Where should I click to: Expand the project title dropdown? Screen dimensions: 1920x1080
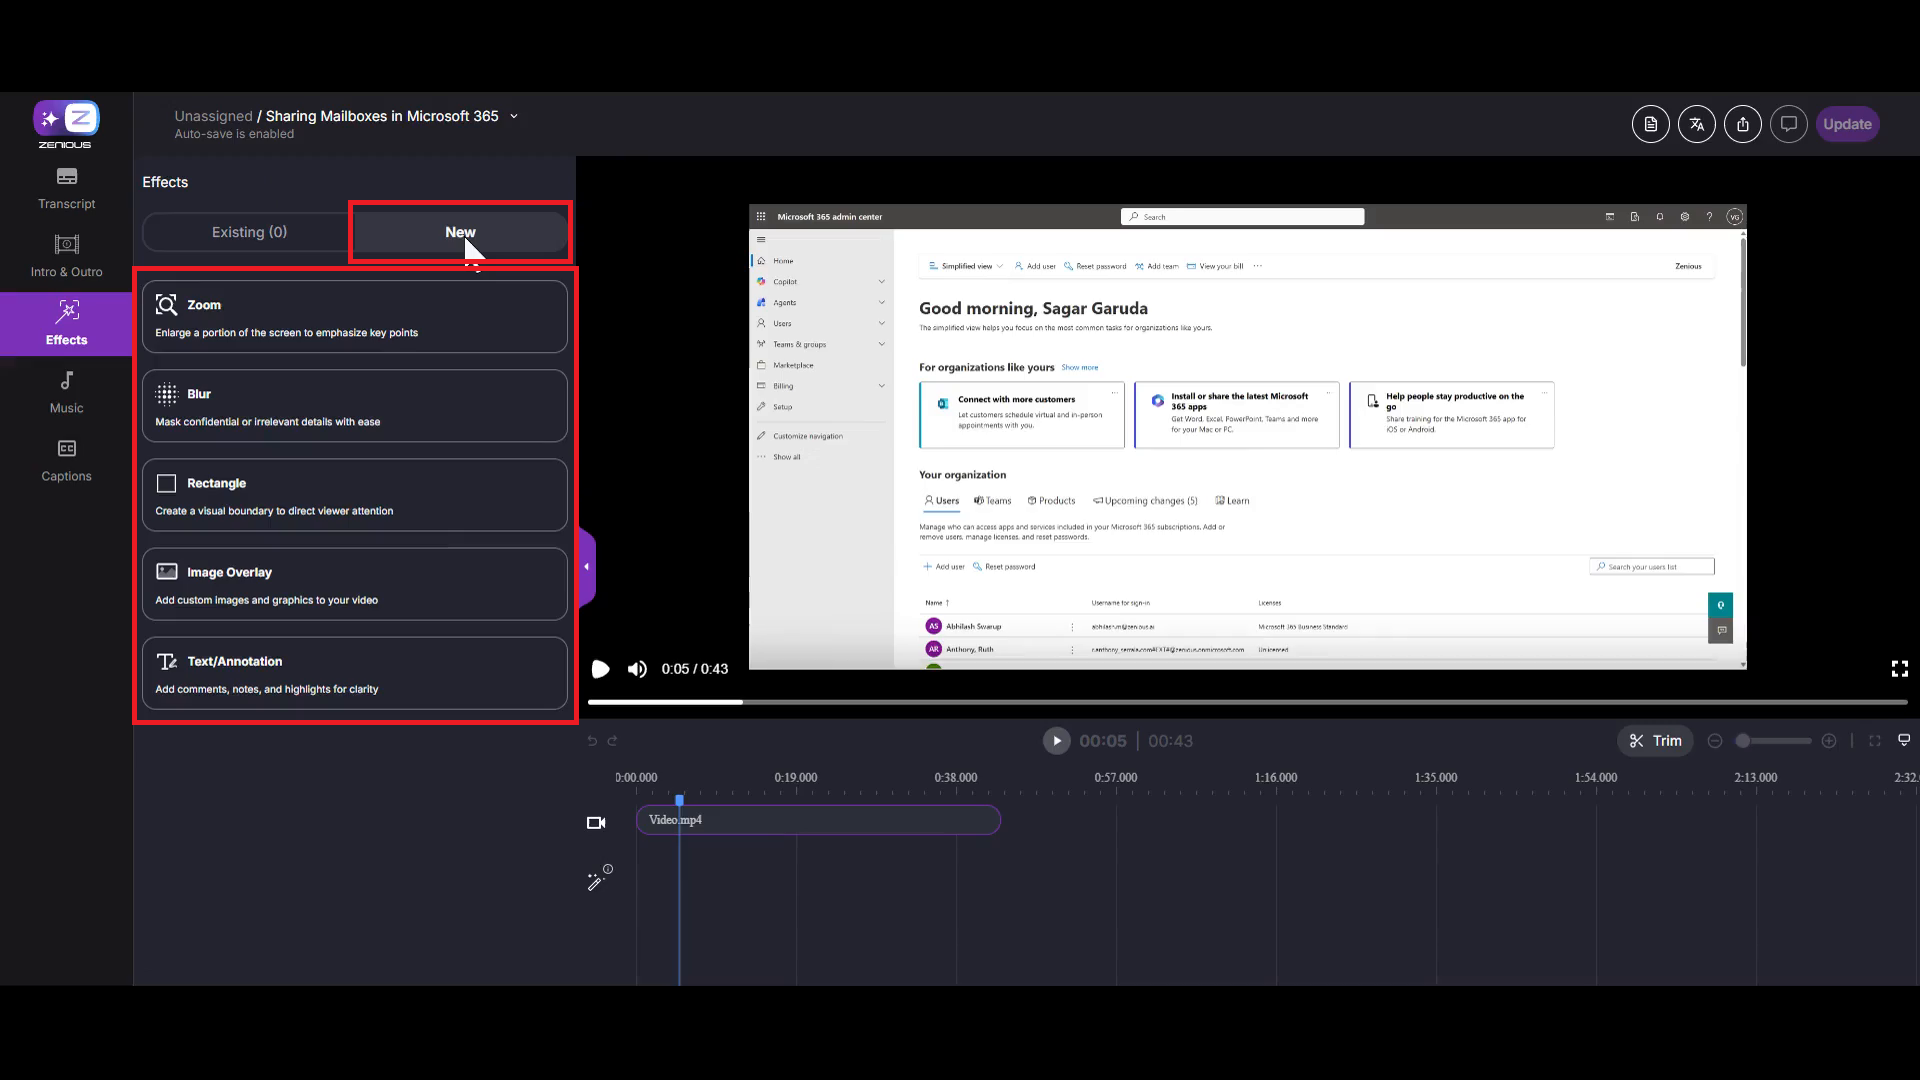click(514, 116)
